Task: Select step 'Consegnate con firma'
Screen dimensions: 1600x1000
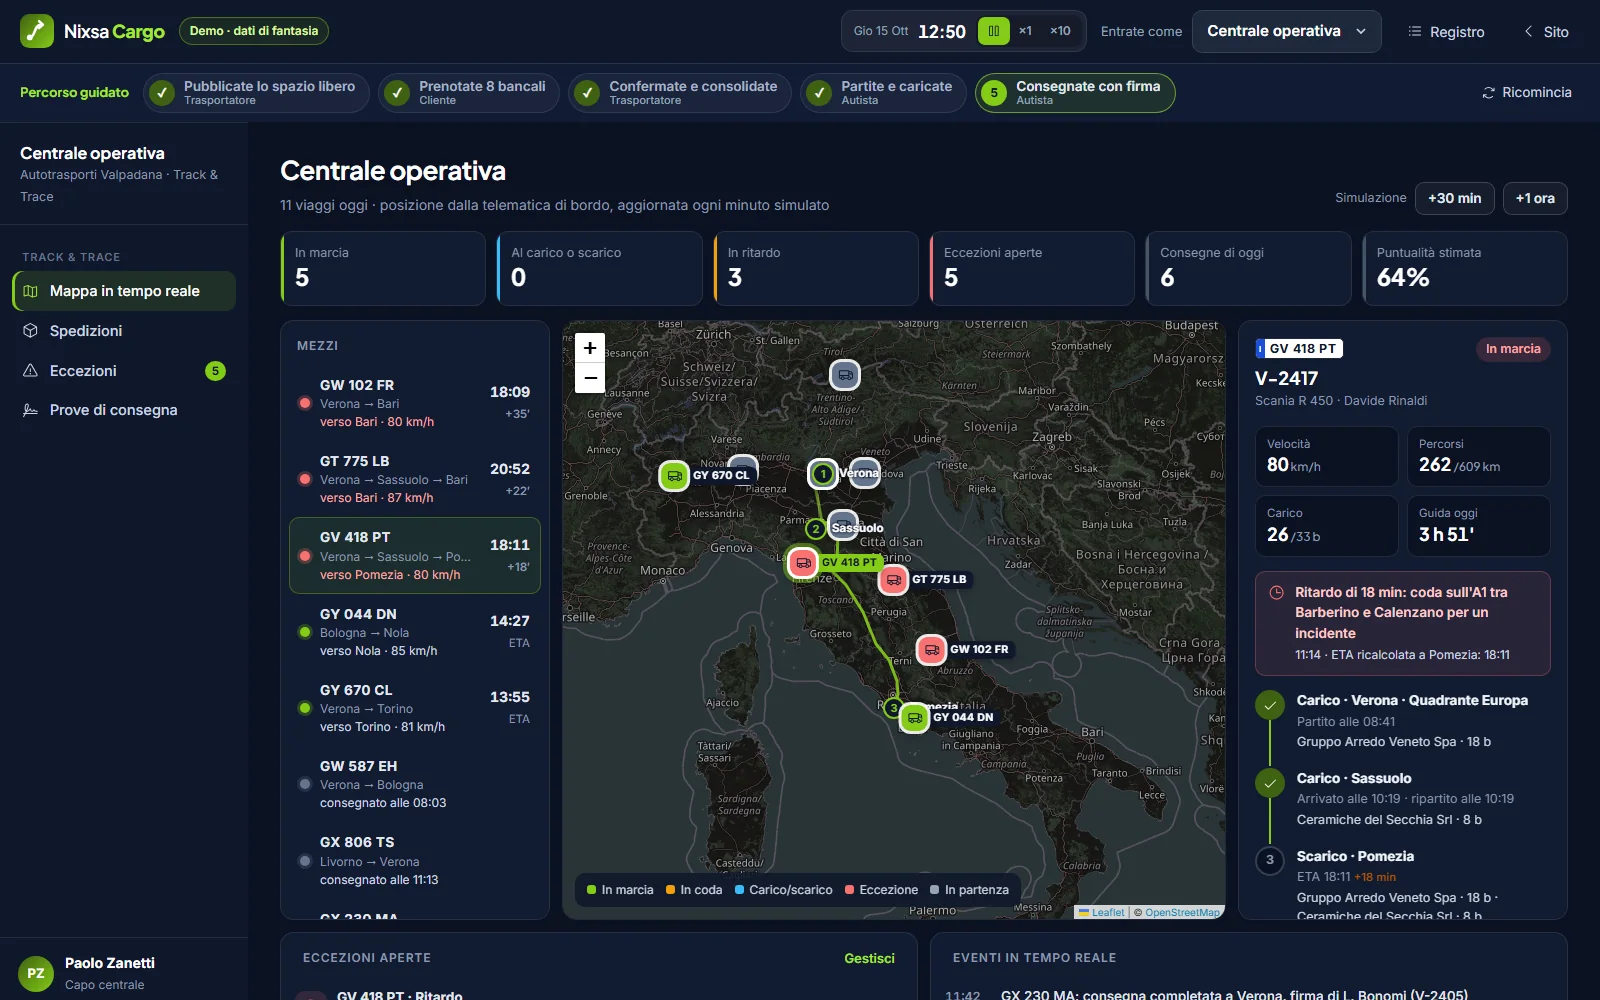Action: coord(1075,93)
